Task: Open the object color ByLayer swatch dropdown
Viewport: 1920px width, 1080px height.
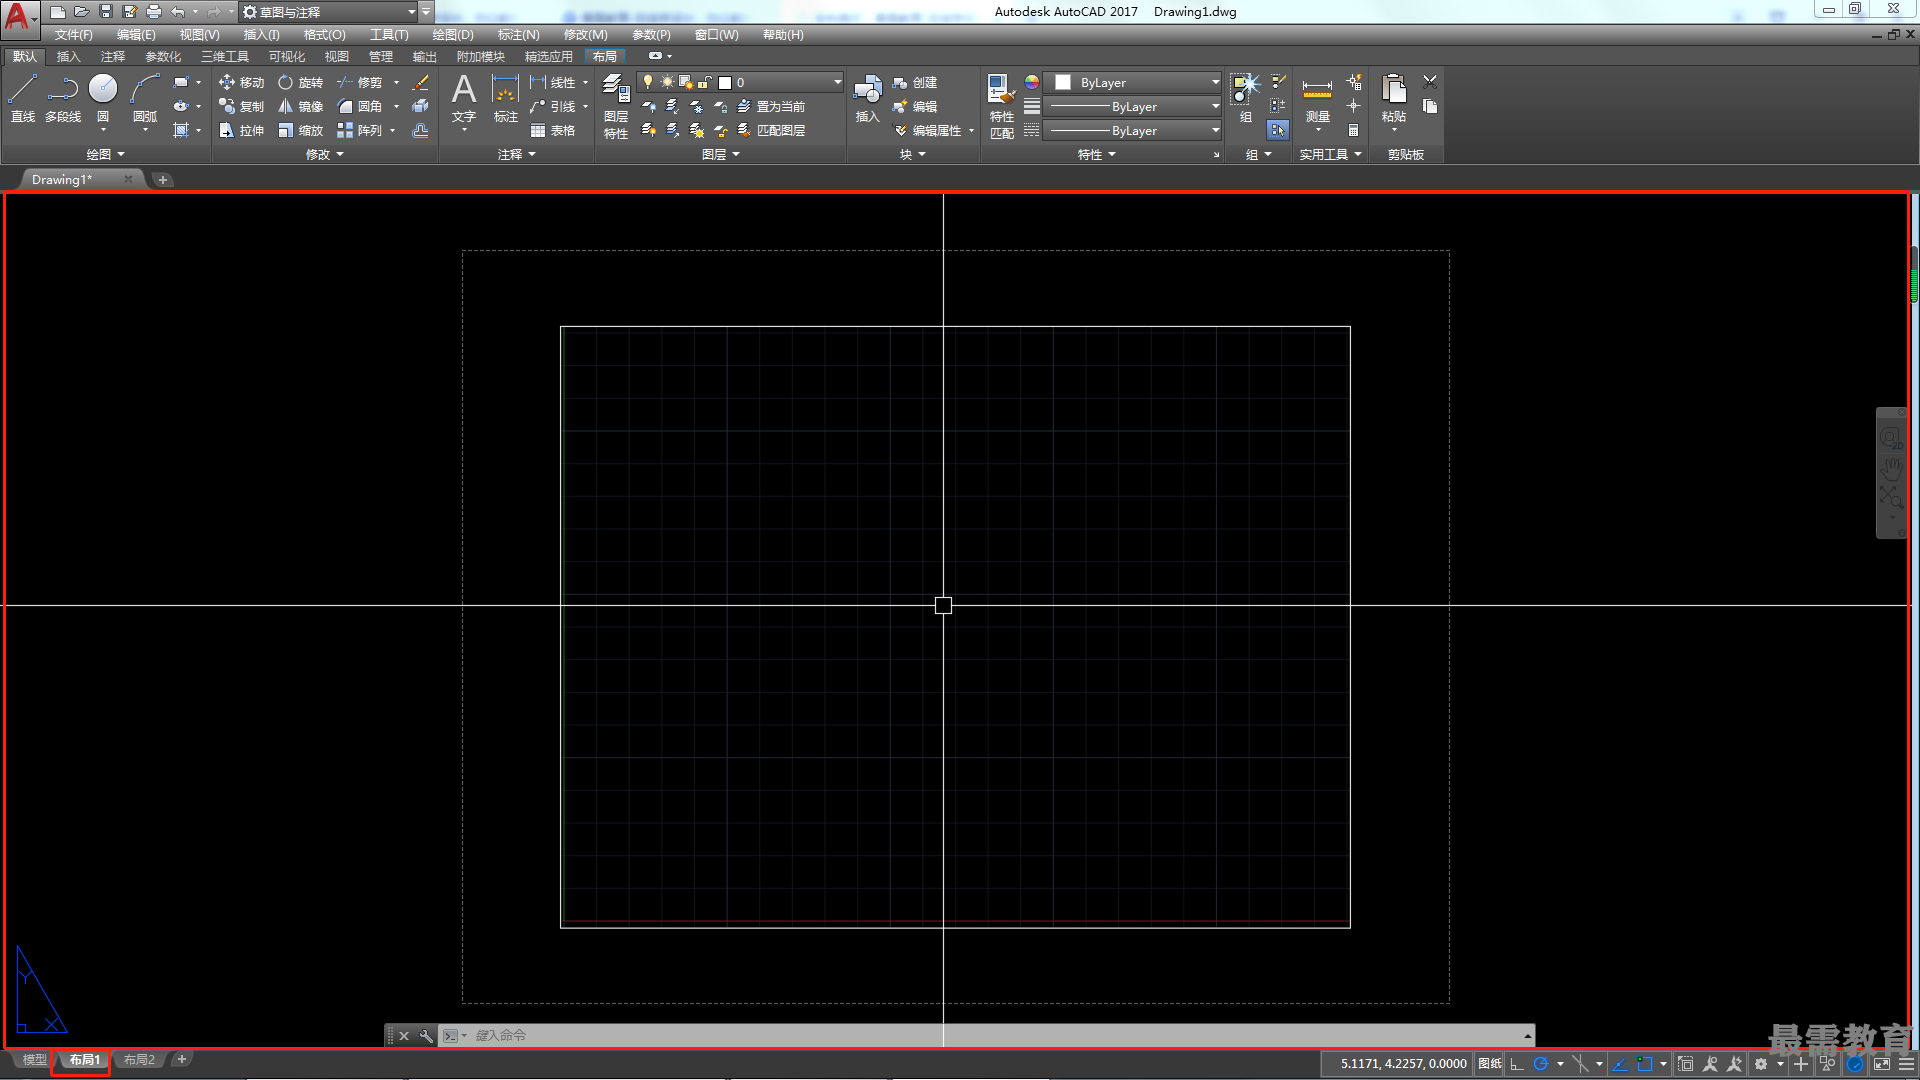Action: coord(1132,82)
